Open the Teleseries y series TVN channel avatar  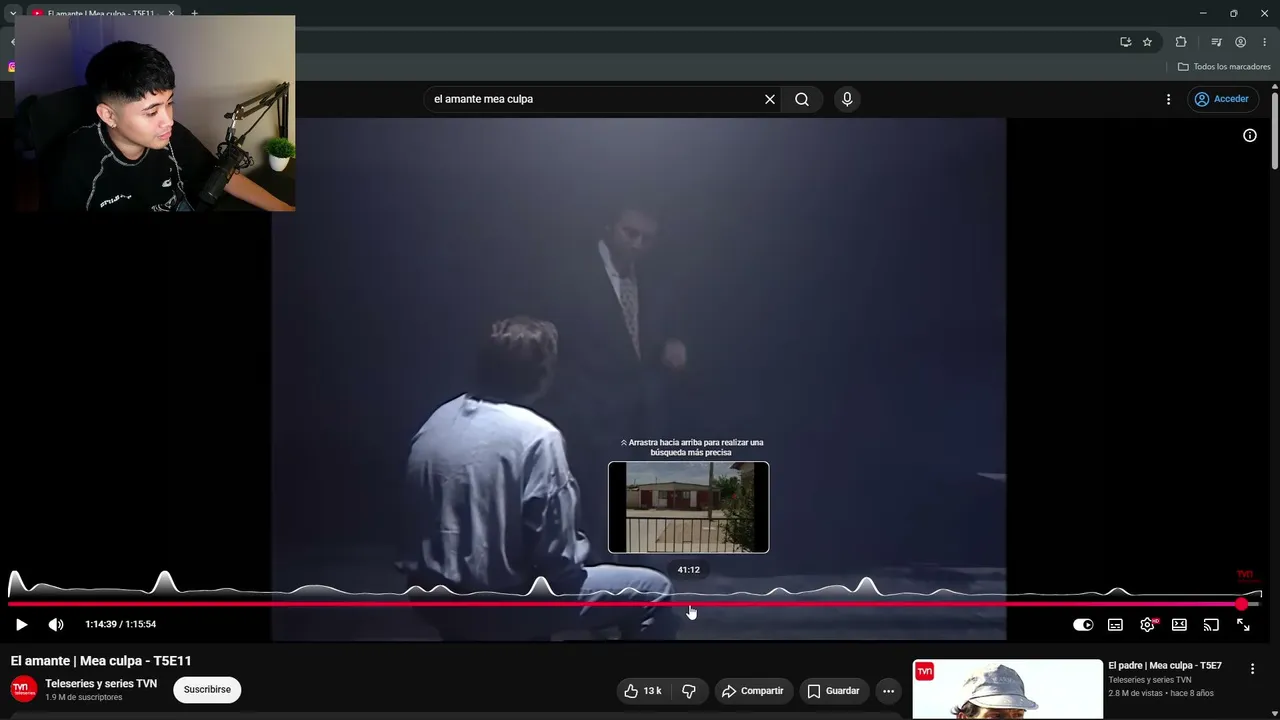(x=24, y=689)
